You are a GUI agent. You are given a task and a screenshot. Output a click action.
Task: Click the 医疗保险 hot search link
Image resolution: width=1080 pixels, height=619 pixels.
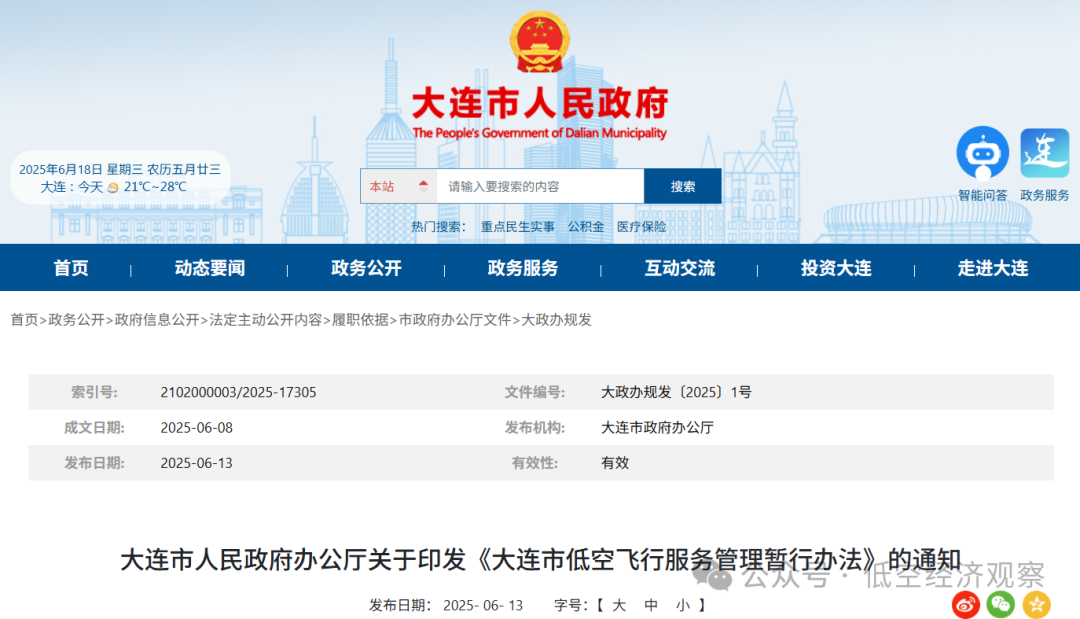641,227
